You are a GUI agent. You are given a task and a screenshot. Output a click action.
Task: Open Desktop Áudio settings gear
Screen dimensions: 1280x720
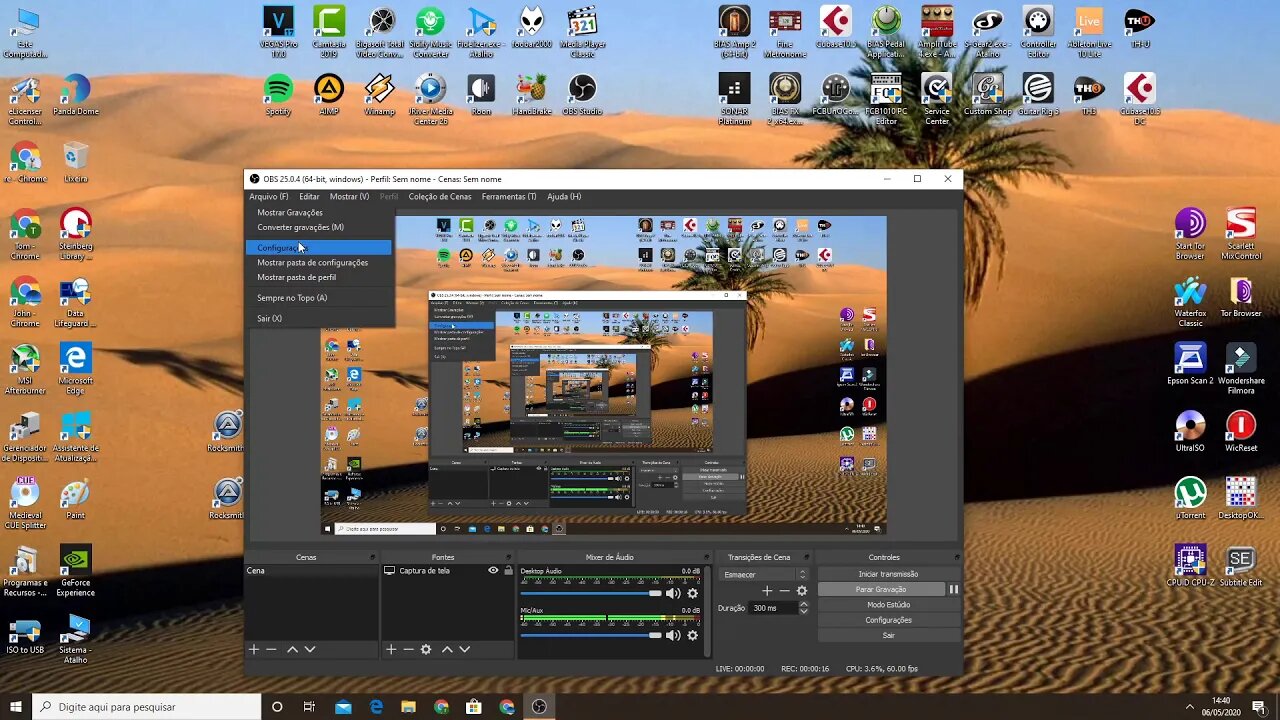[x=692, y=593]
